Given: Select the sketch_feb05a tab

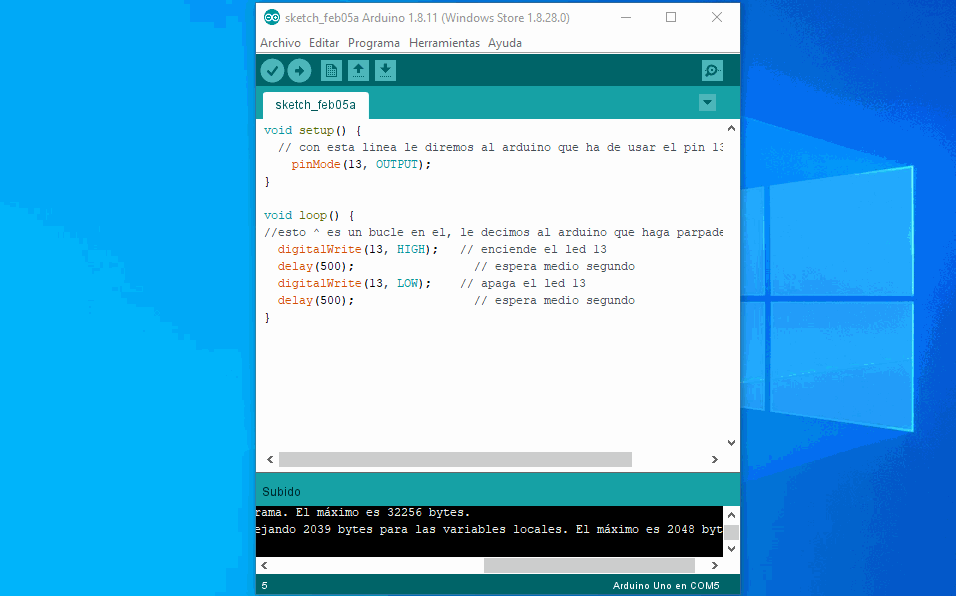Looking at the screenshot, I should tap(315, 104).
